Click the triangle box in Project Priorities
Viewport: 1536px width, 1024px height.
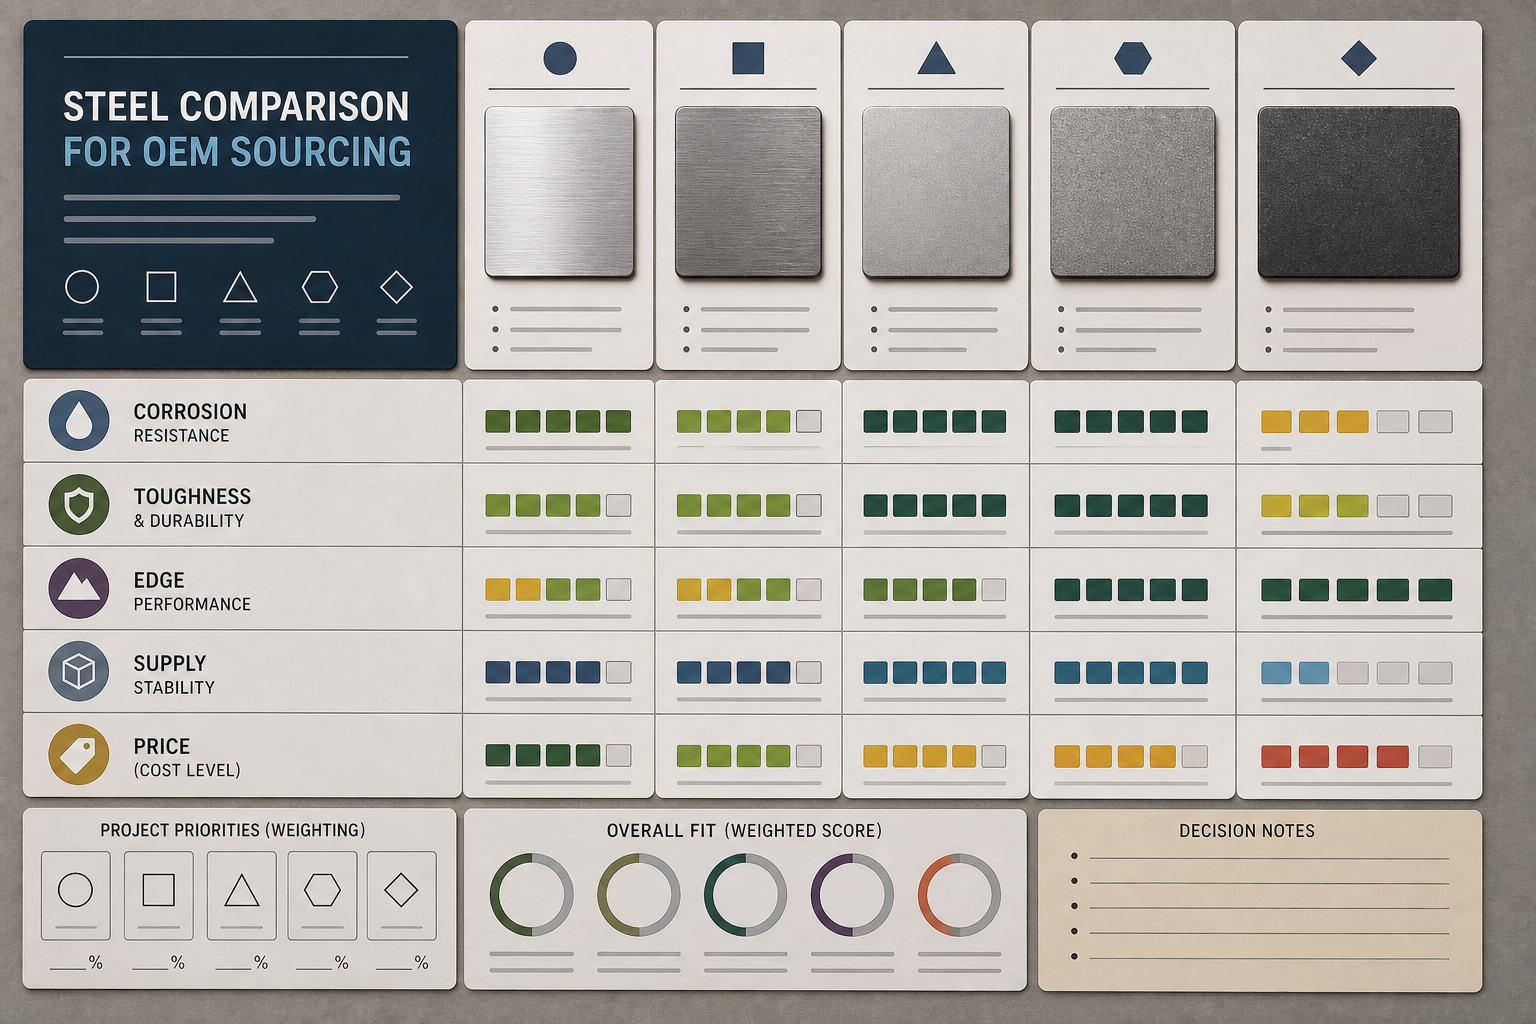(241, 895)
